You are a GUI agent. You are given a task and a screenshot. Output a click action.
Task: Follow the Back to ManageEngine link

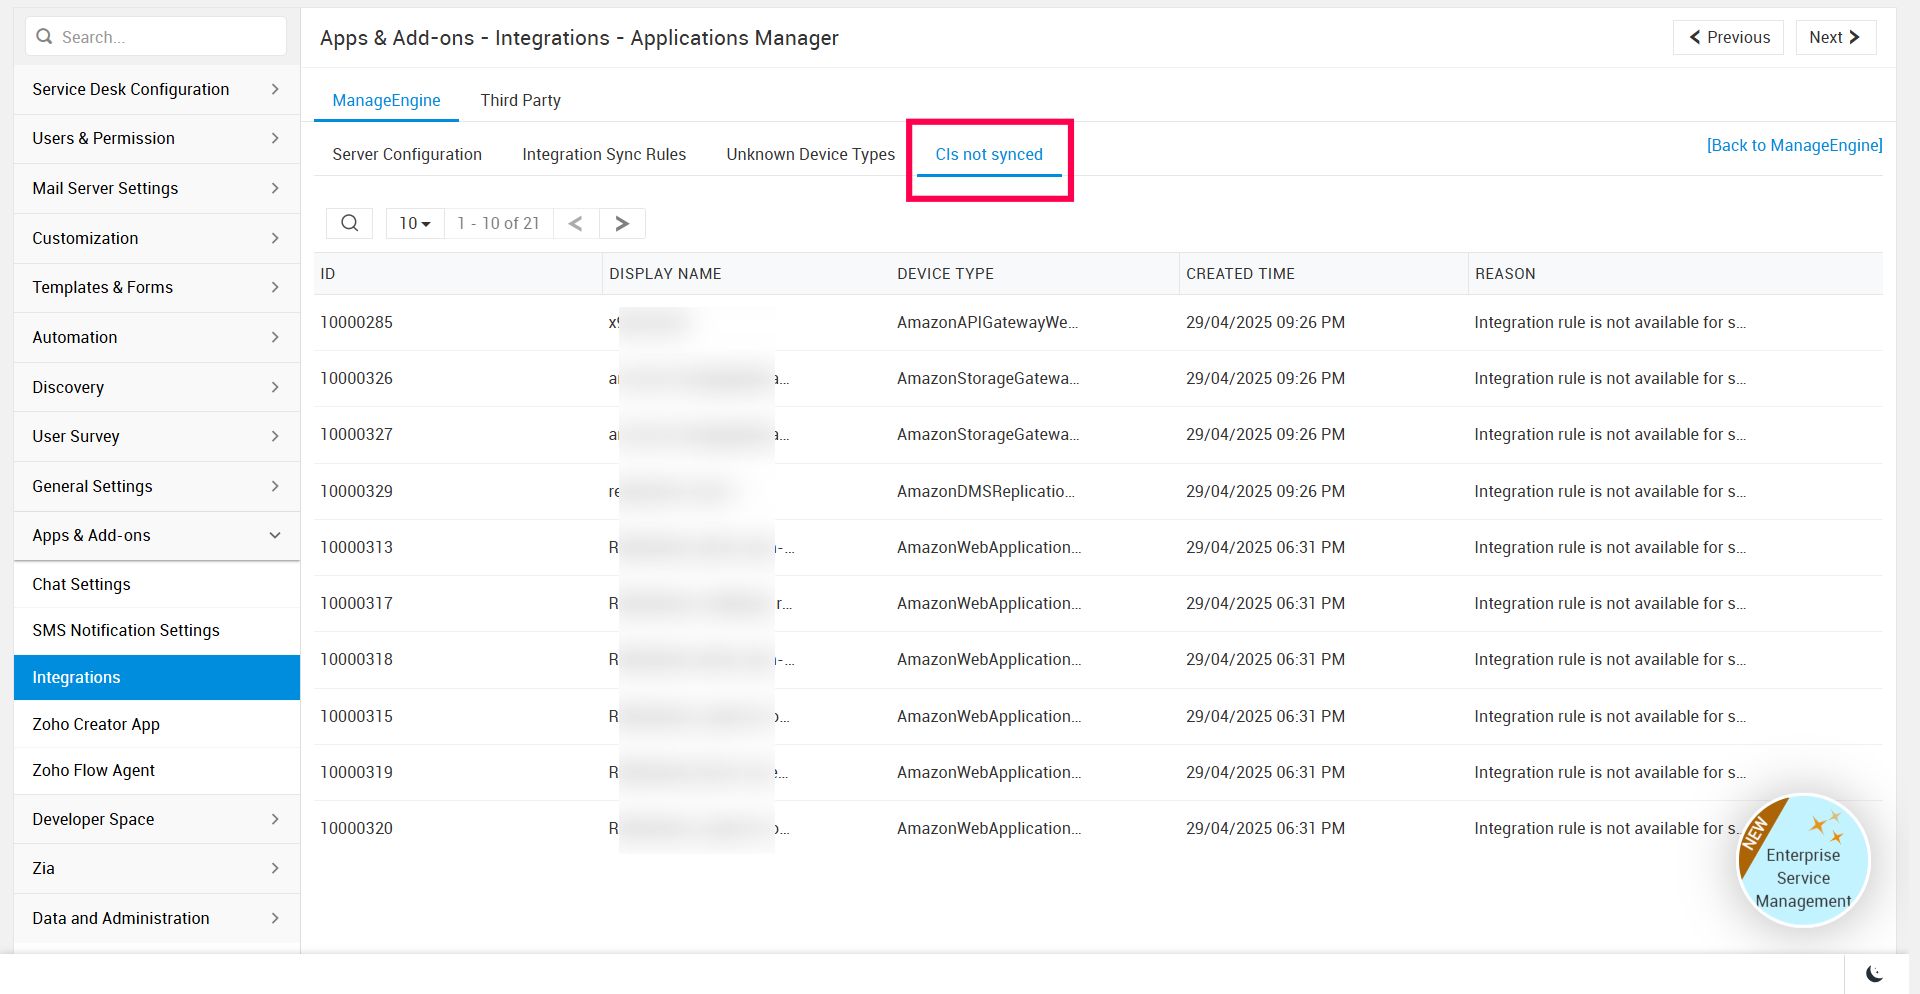tap(1794, 145)
